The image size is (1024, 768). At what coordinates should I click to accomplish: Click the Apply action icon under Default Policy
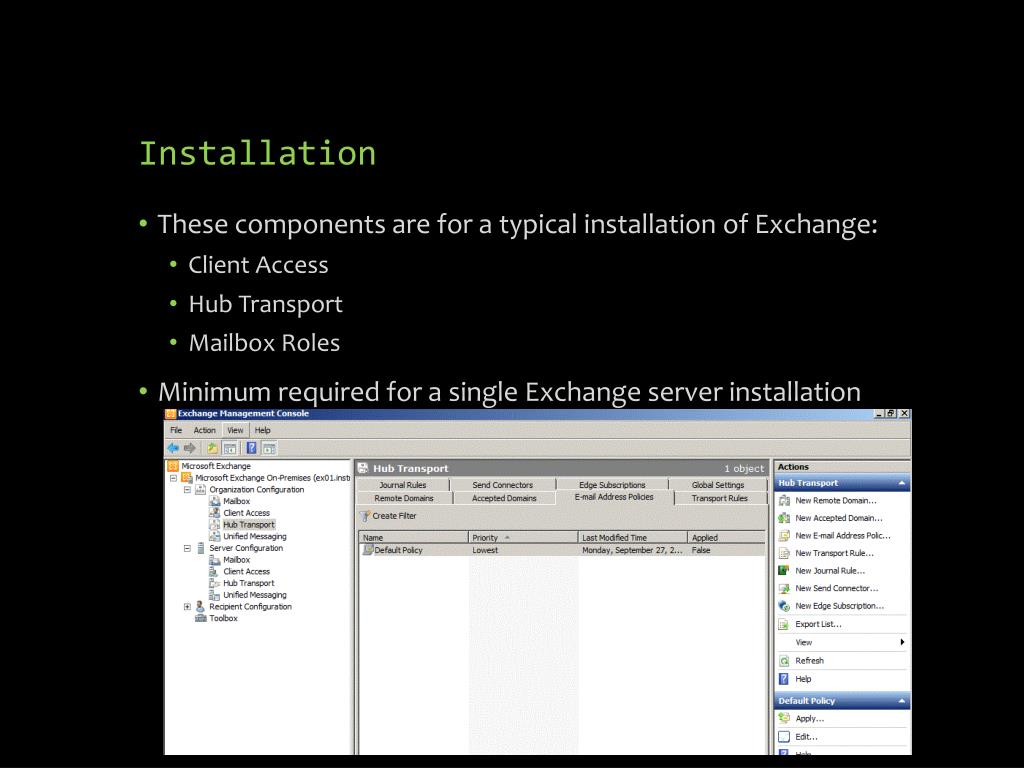click(x=784, y=718)
